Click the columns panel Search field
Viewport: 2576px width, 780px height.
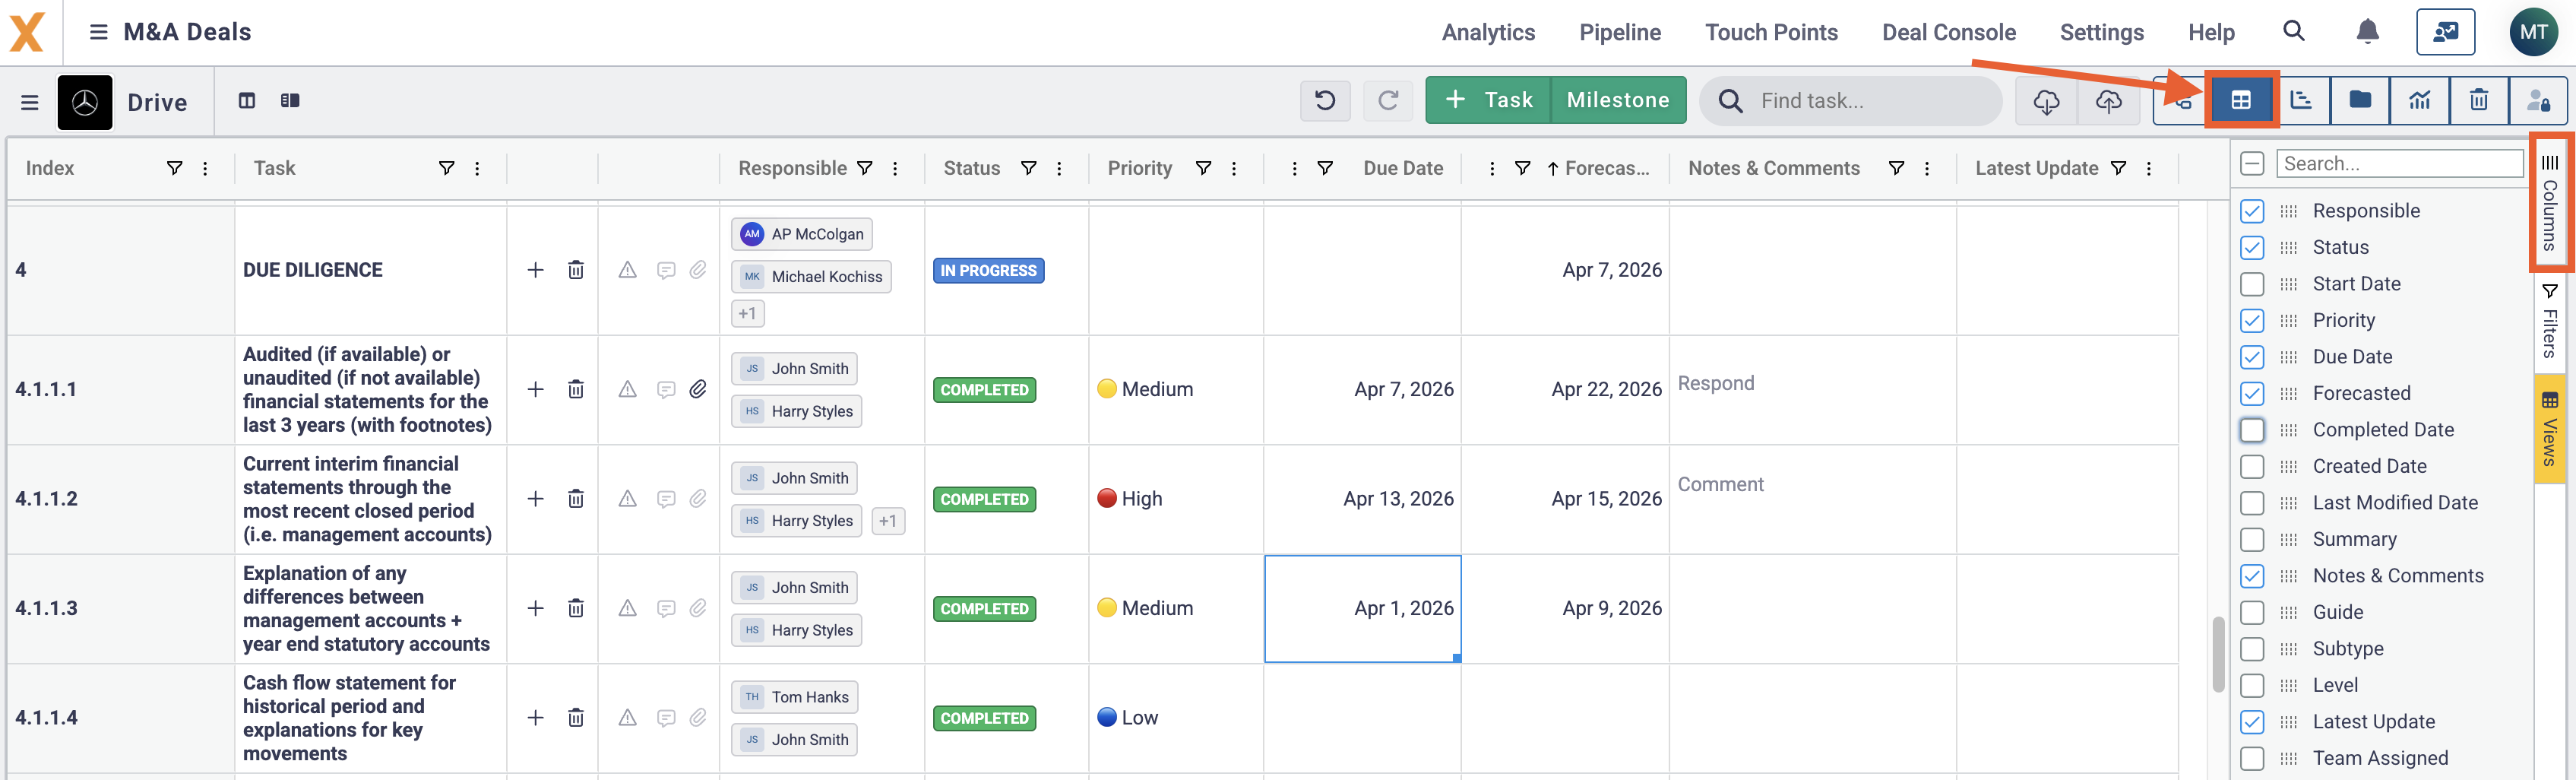pos(2400,163)
